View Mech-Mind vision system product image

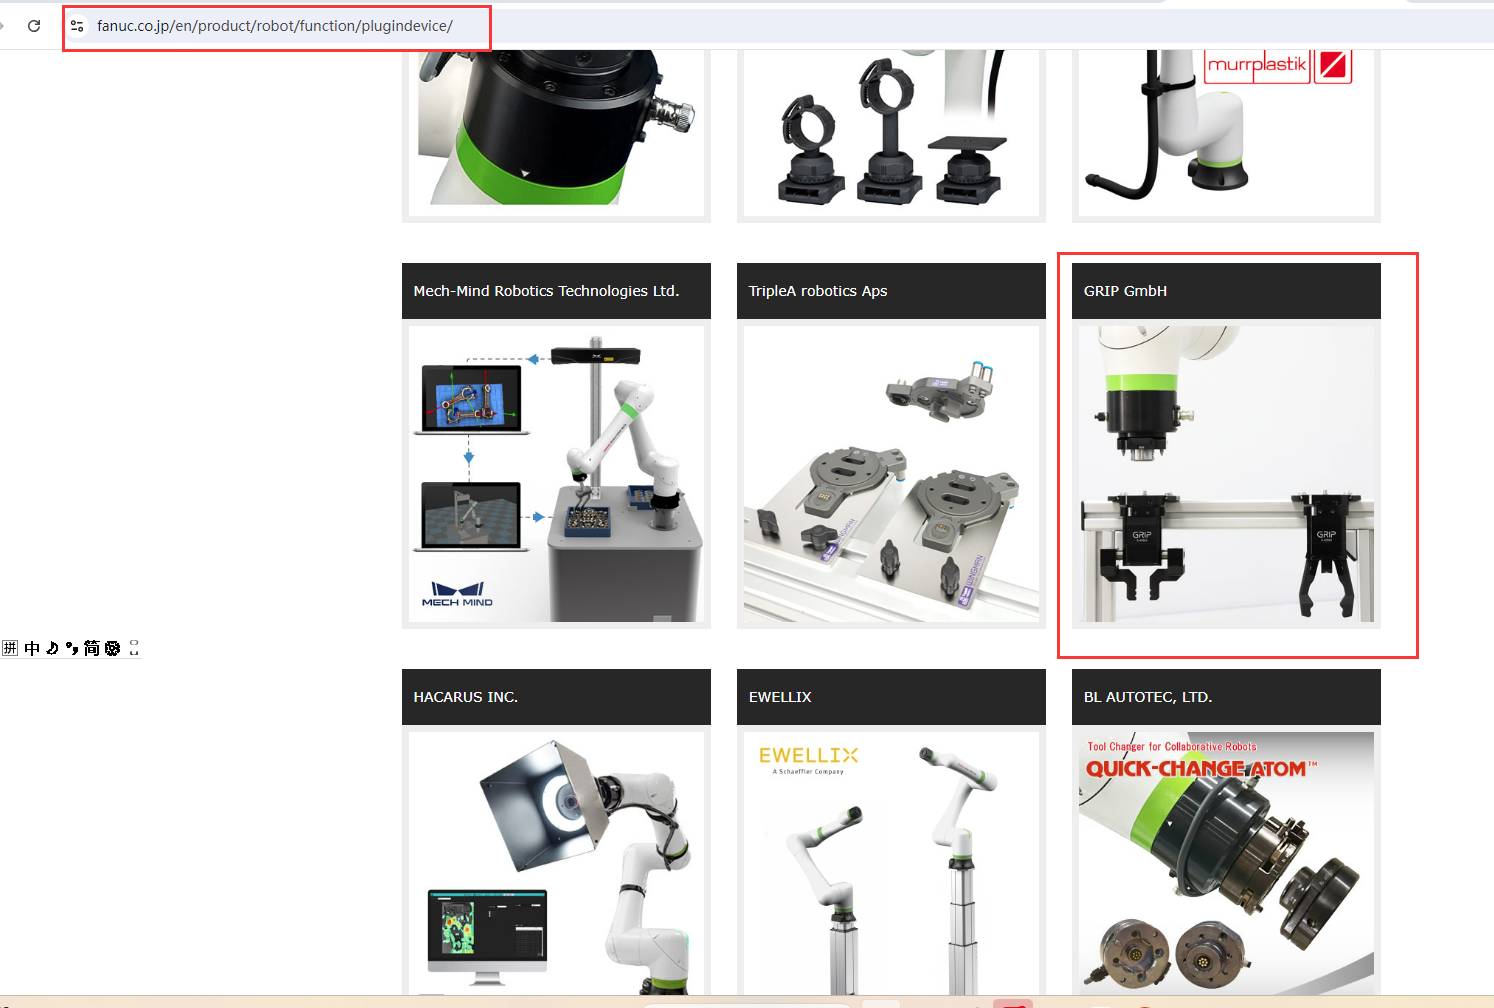tap(556, 474)
